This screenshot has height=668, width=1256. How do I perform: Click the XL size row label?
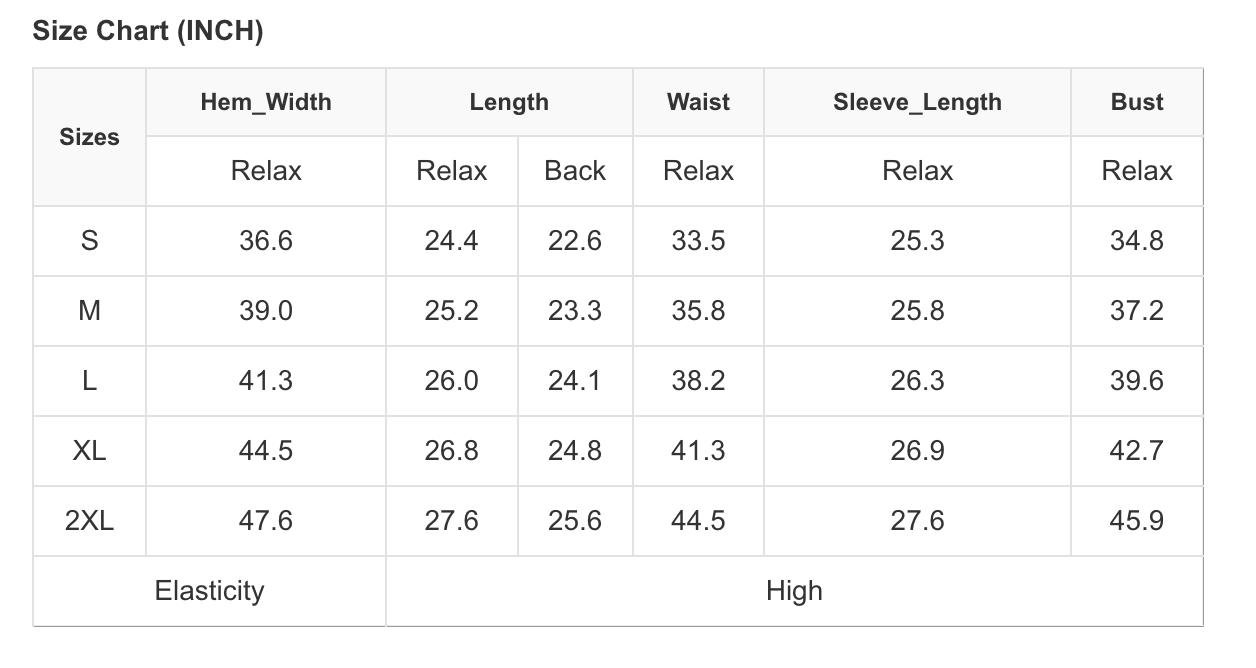pos(89,451)
